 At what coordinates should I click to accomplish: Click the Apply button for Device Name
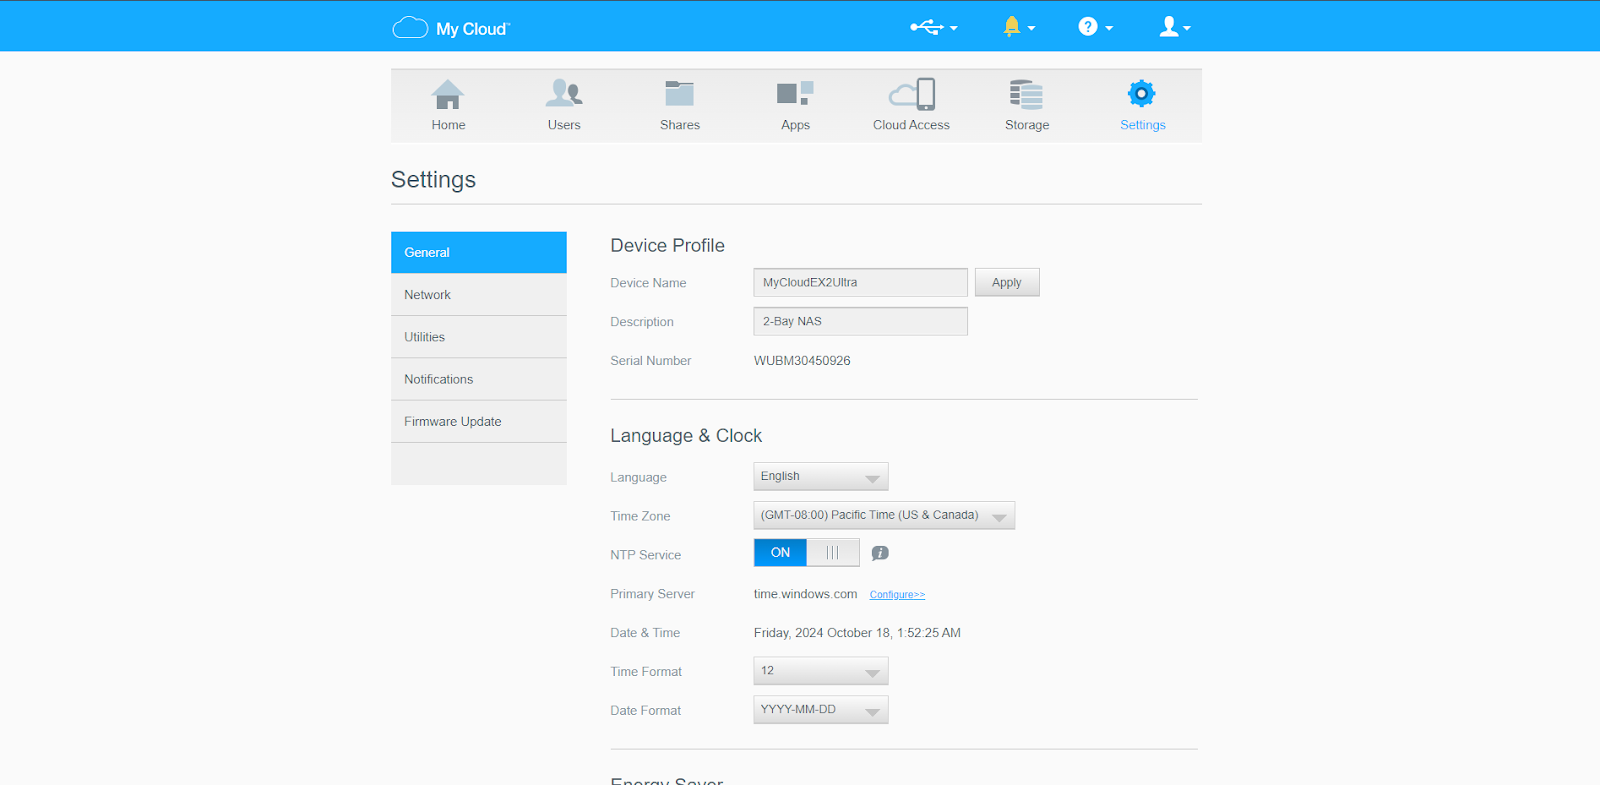tap(1007, 283)
